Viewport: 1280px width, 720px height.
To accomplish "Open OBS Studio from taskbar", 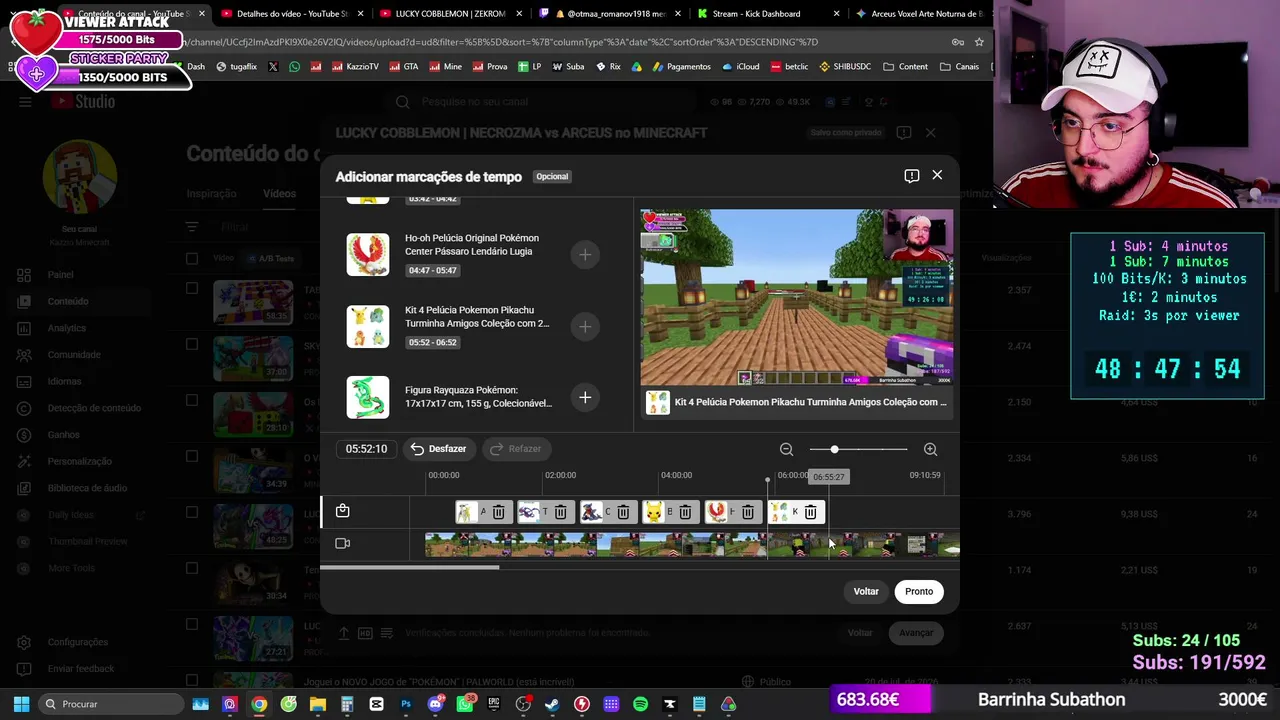I will (x=523, y=704).
